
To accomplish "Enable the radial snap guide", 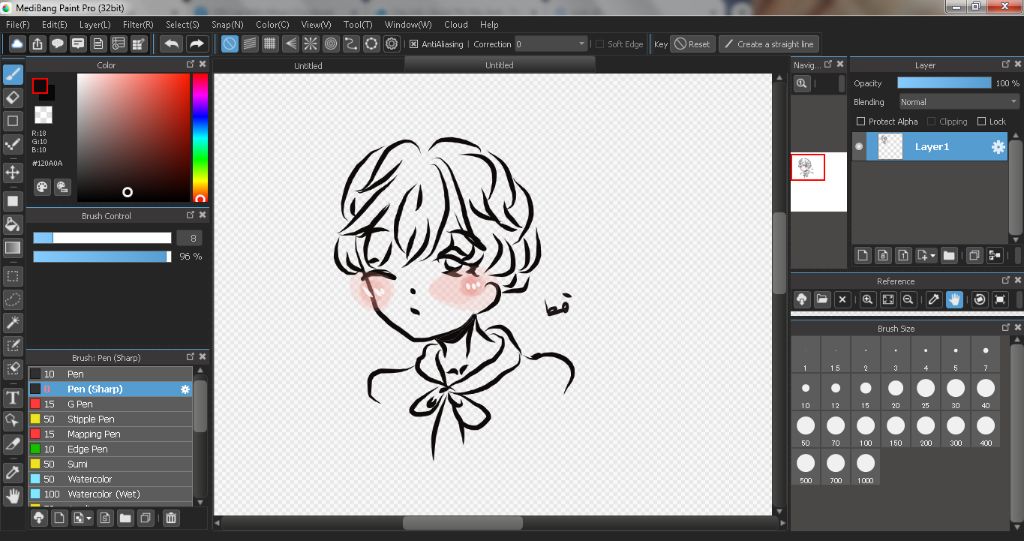I will click(311, 44).
